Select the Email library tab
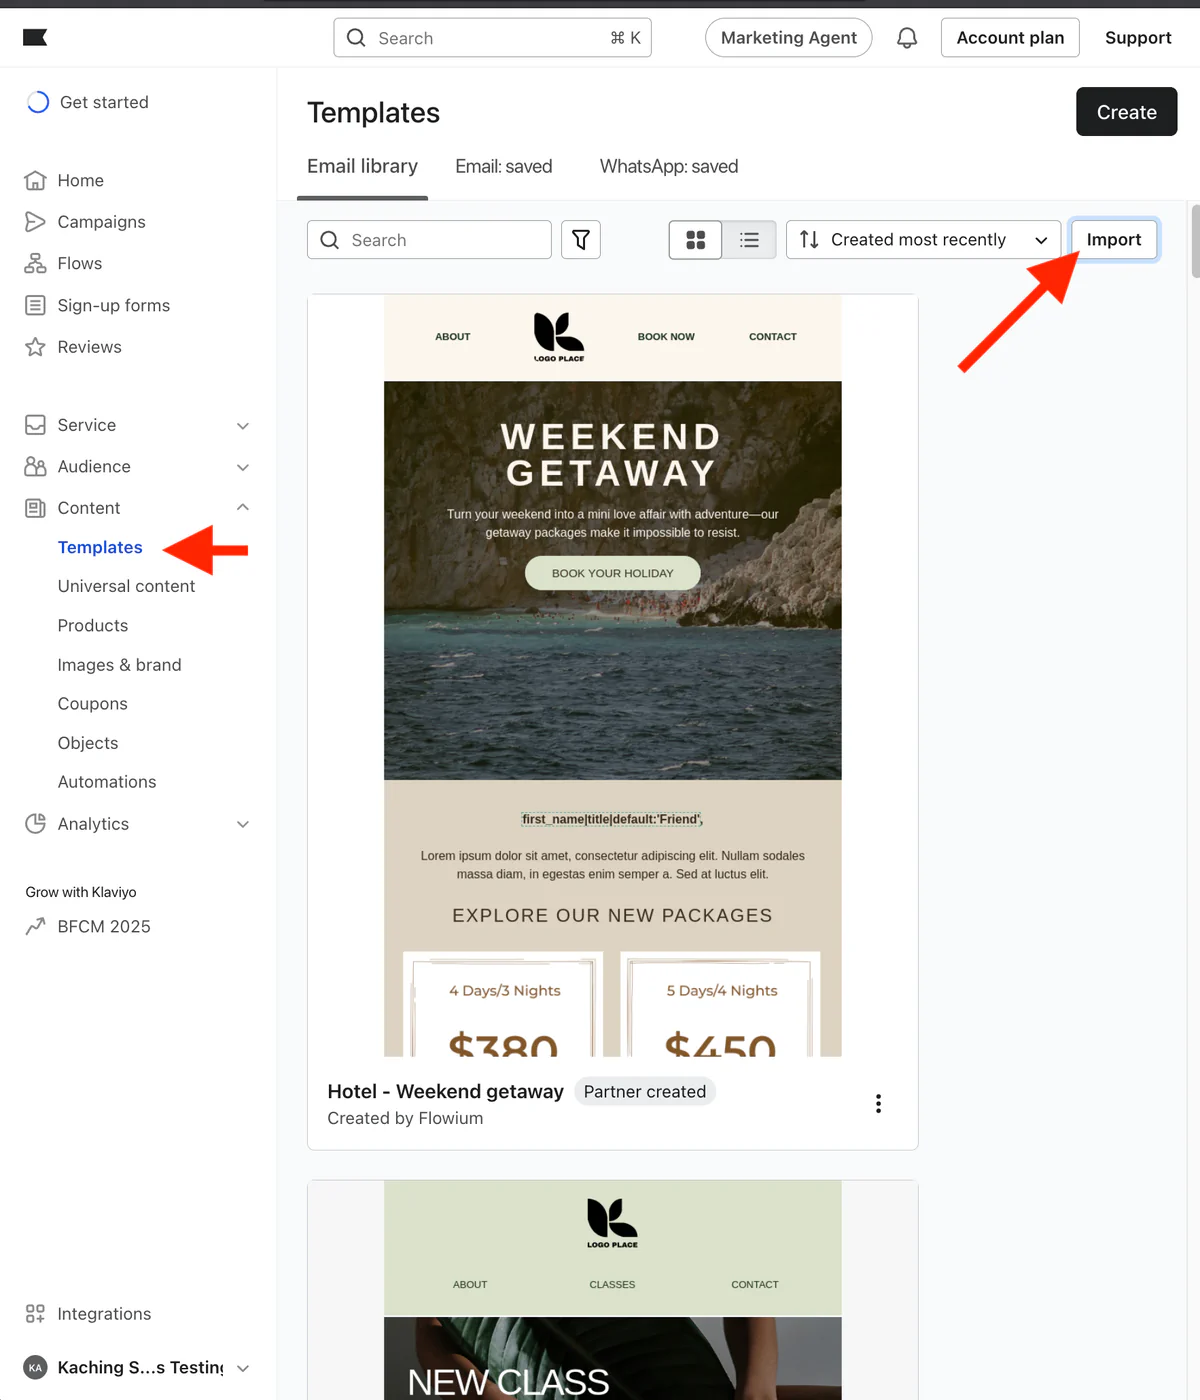The width and height of the screenshot is (1200, 1400). pos(362,167)
